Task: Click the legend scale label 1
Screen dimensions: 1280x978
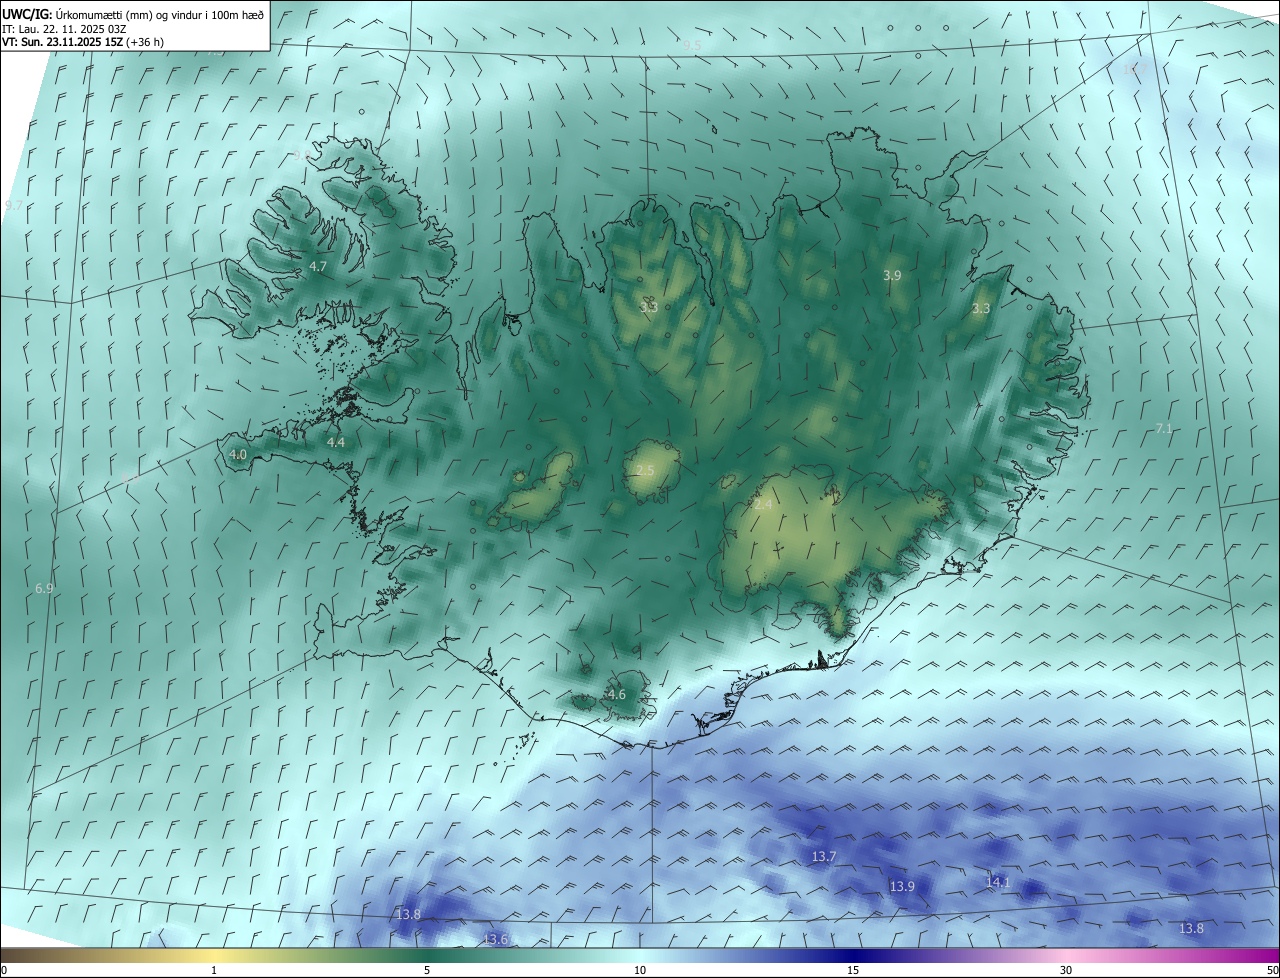Action: (214, 970)
